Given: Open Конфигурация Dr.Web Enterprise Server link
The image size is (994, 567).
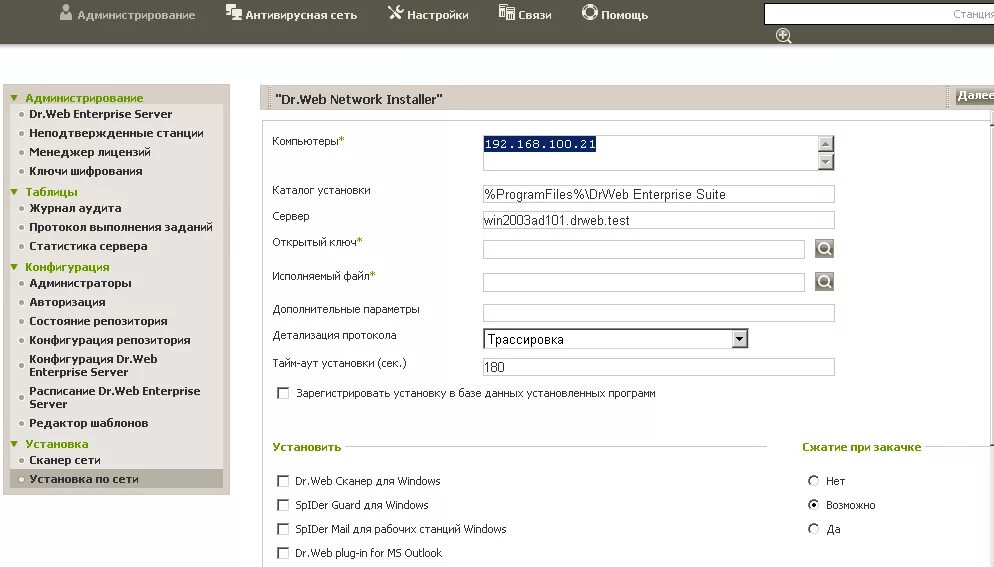Looking at the screenshot, I should coord(93,365).
